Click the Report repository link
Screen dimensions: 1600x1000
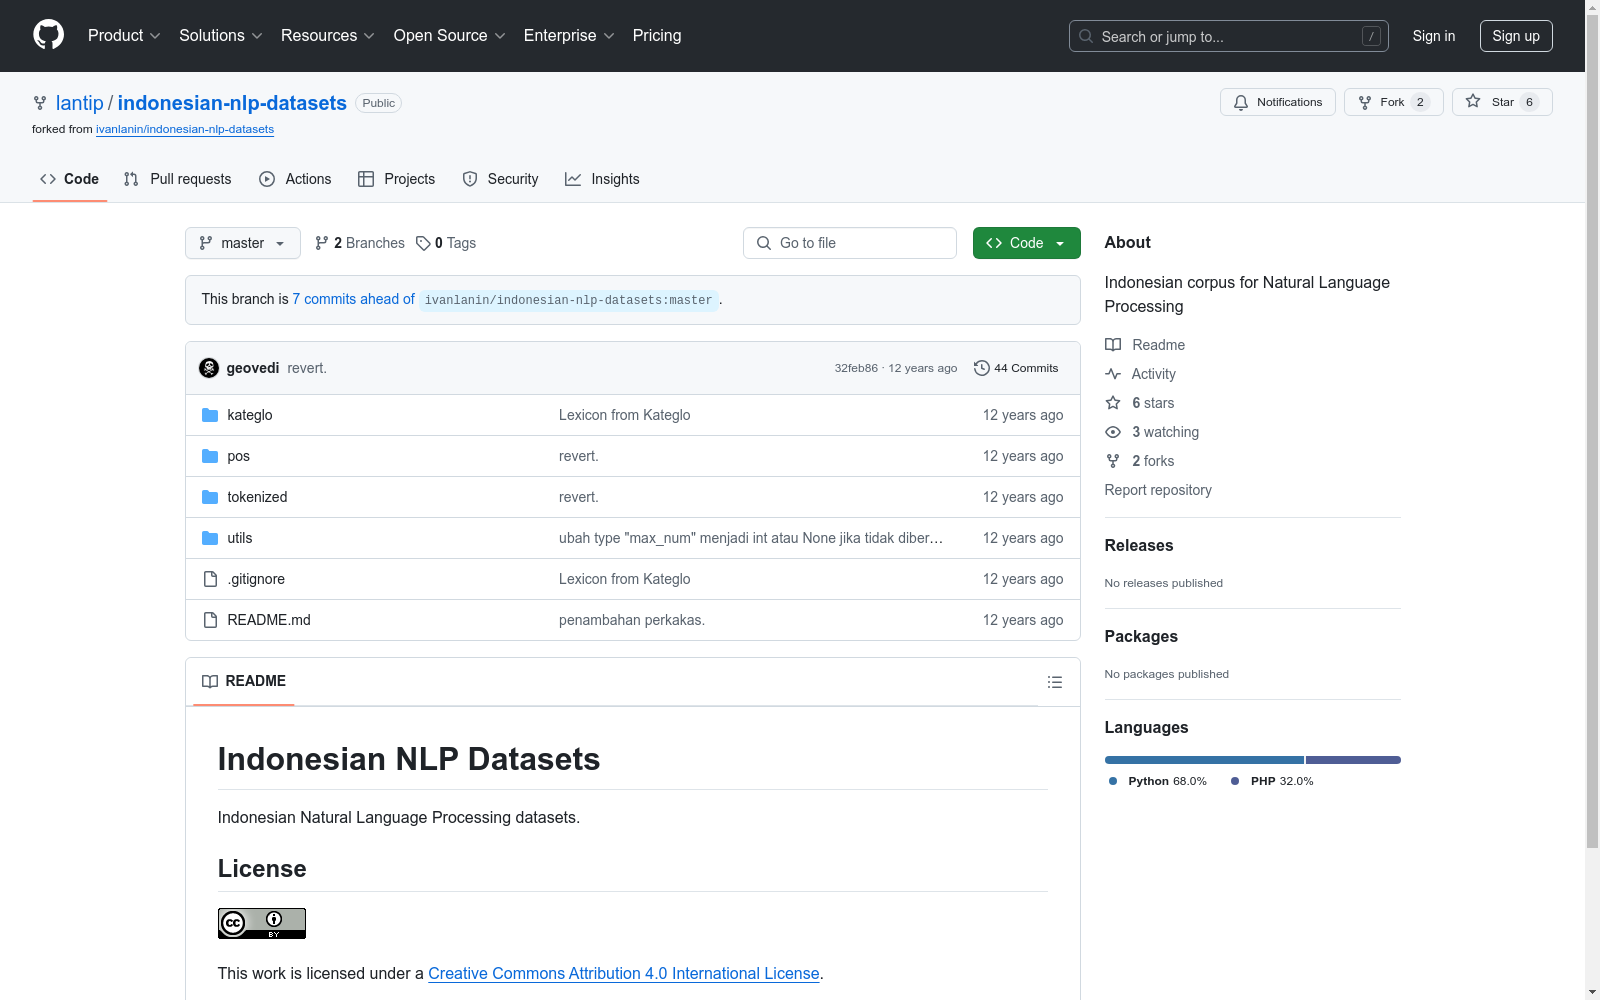pyautogui.click(x=1158, y=490)
